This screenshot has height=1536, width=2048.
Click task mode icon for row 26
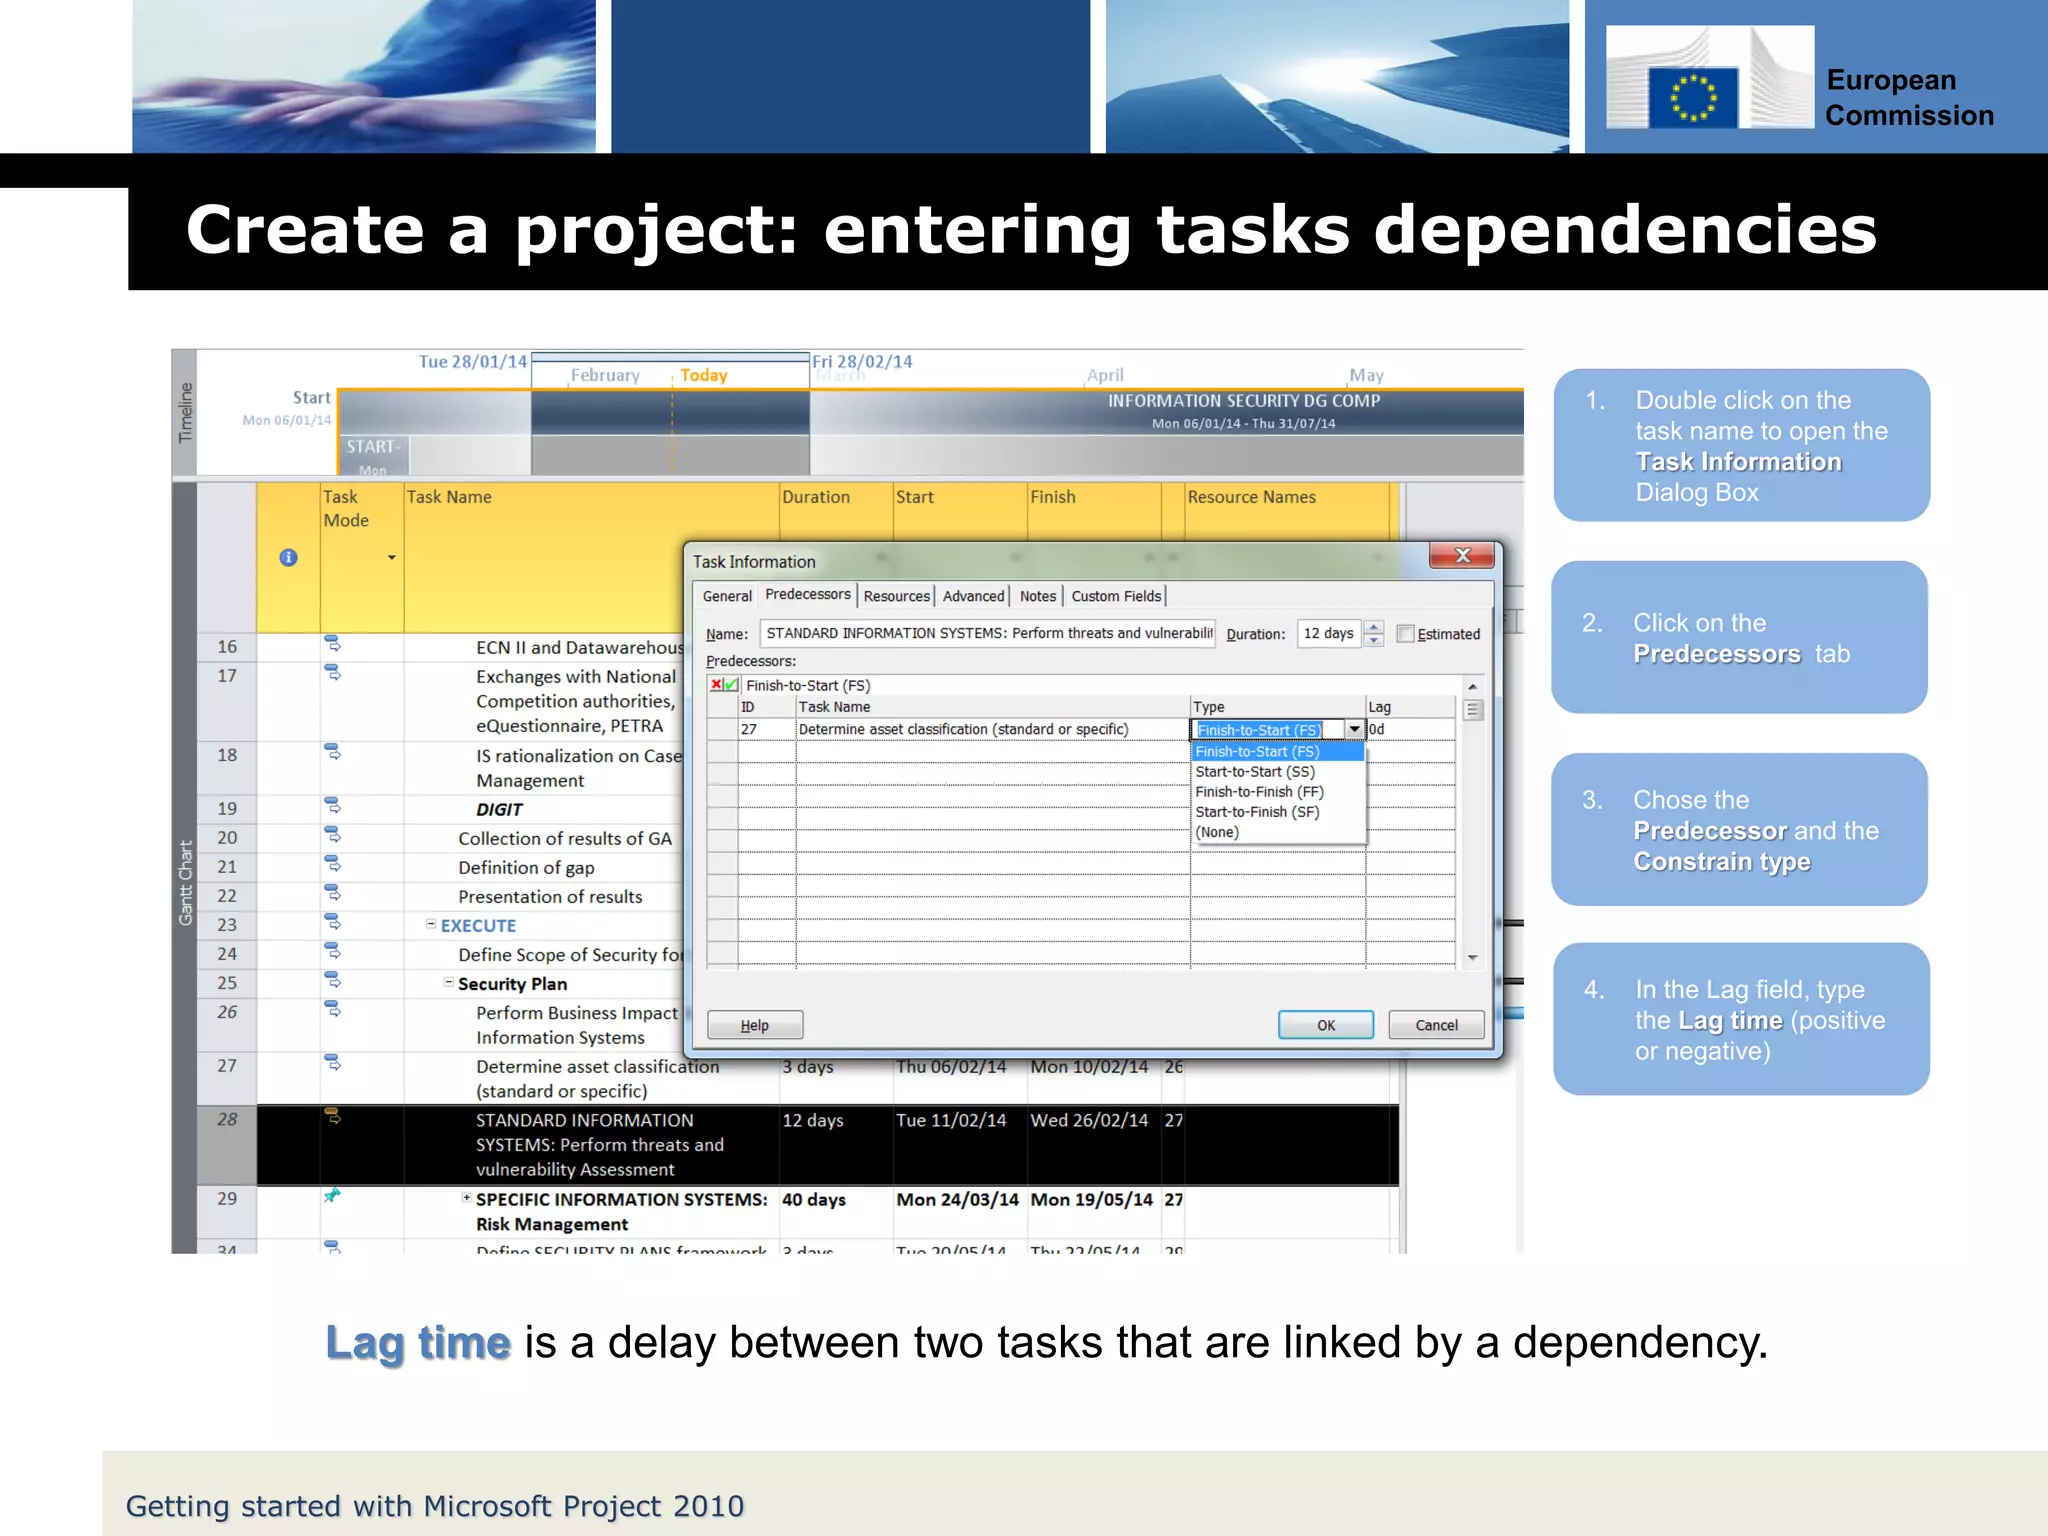pos(333,1009)
